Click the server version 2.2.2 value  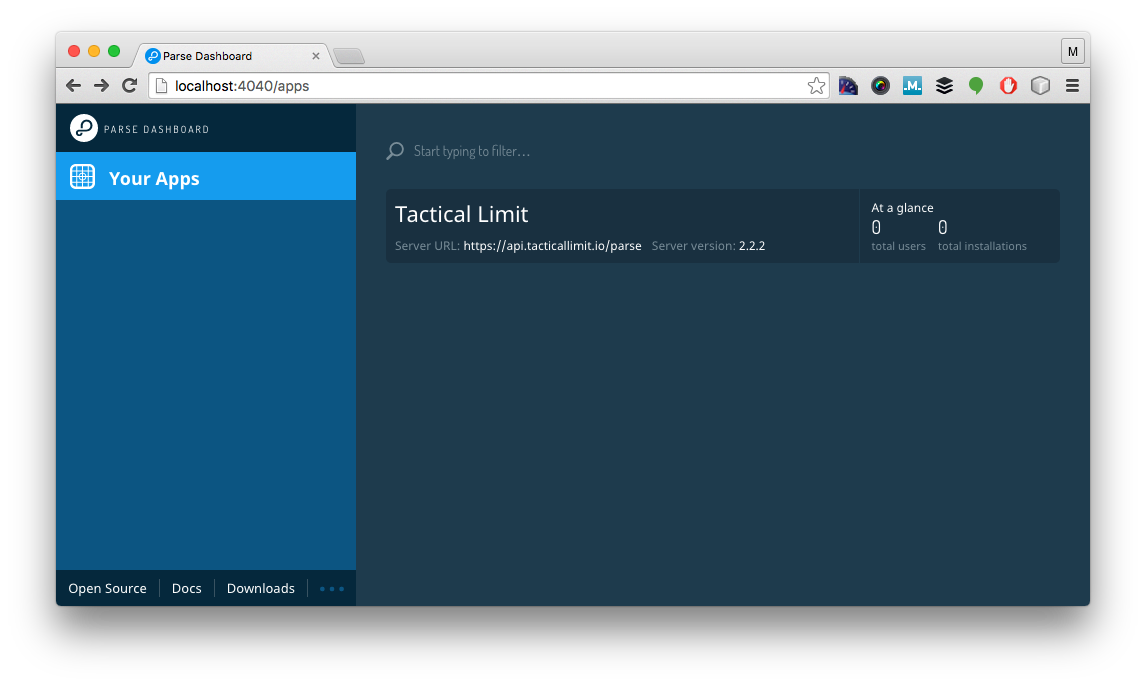pyautogui.click(x=751, y=245)
